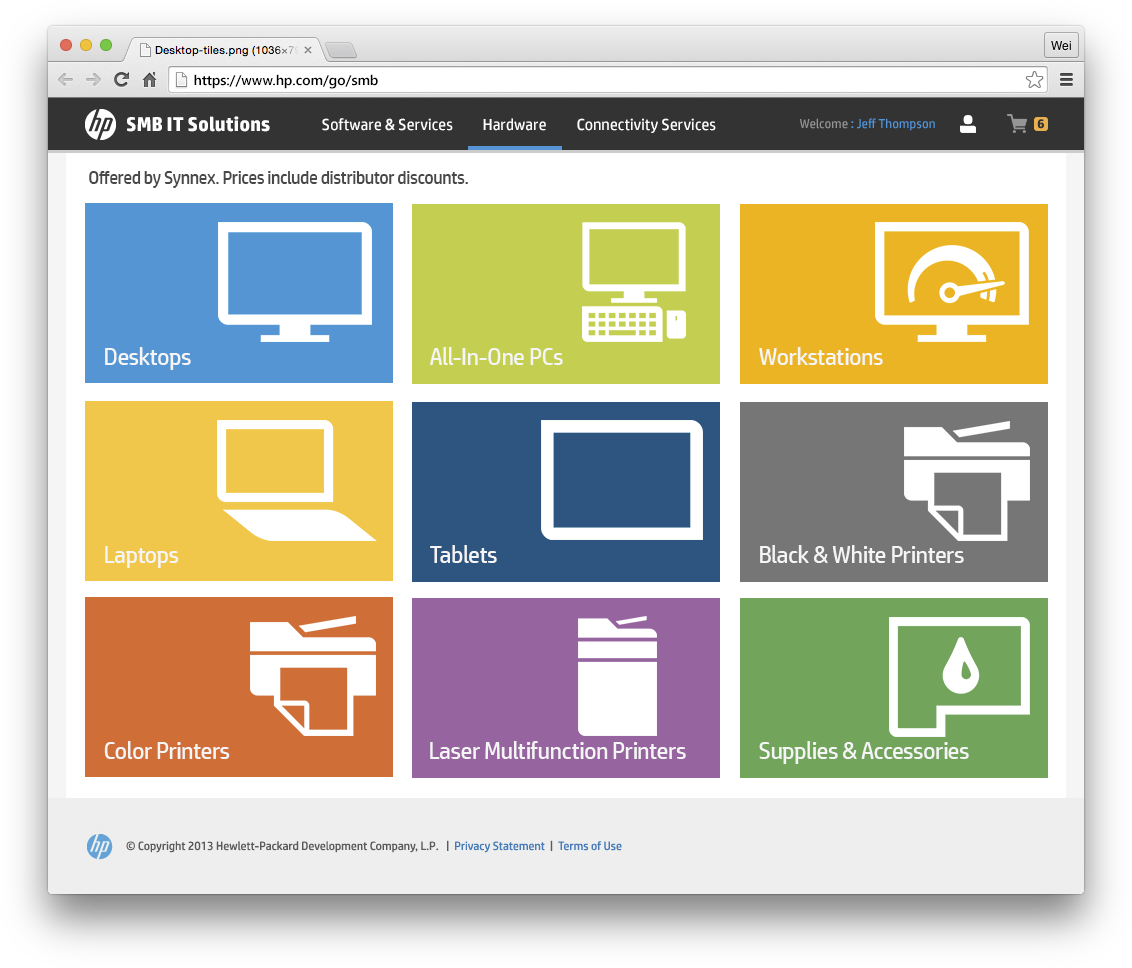The width and height of the screenshot is (1132, 968).
Task: Select the Desktop-tiles.png browser tab
Action: (x=225, y=50)
